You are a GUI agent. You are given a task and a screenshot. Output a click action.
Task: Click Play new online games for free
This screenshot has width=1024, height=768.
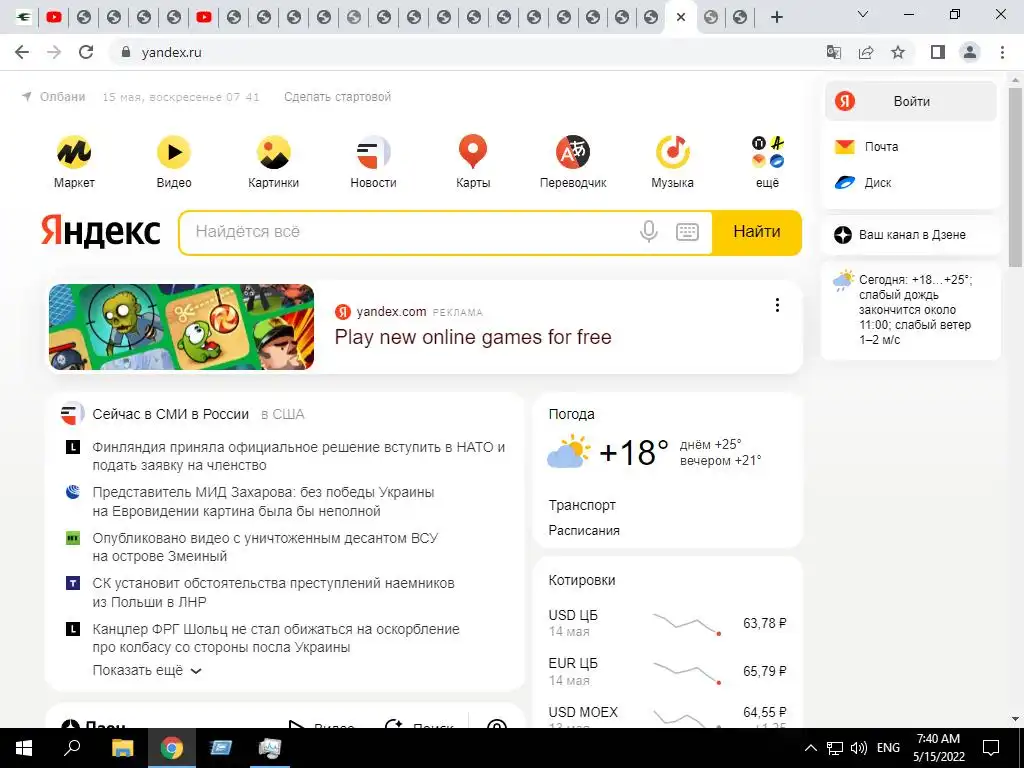pyautogui.click(x=473, y=337)
